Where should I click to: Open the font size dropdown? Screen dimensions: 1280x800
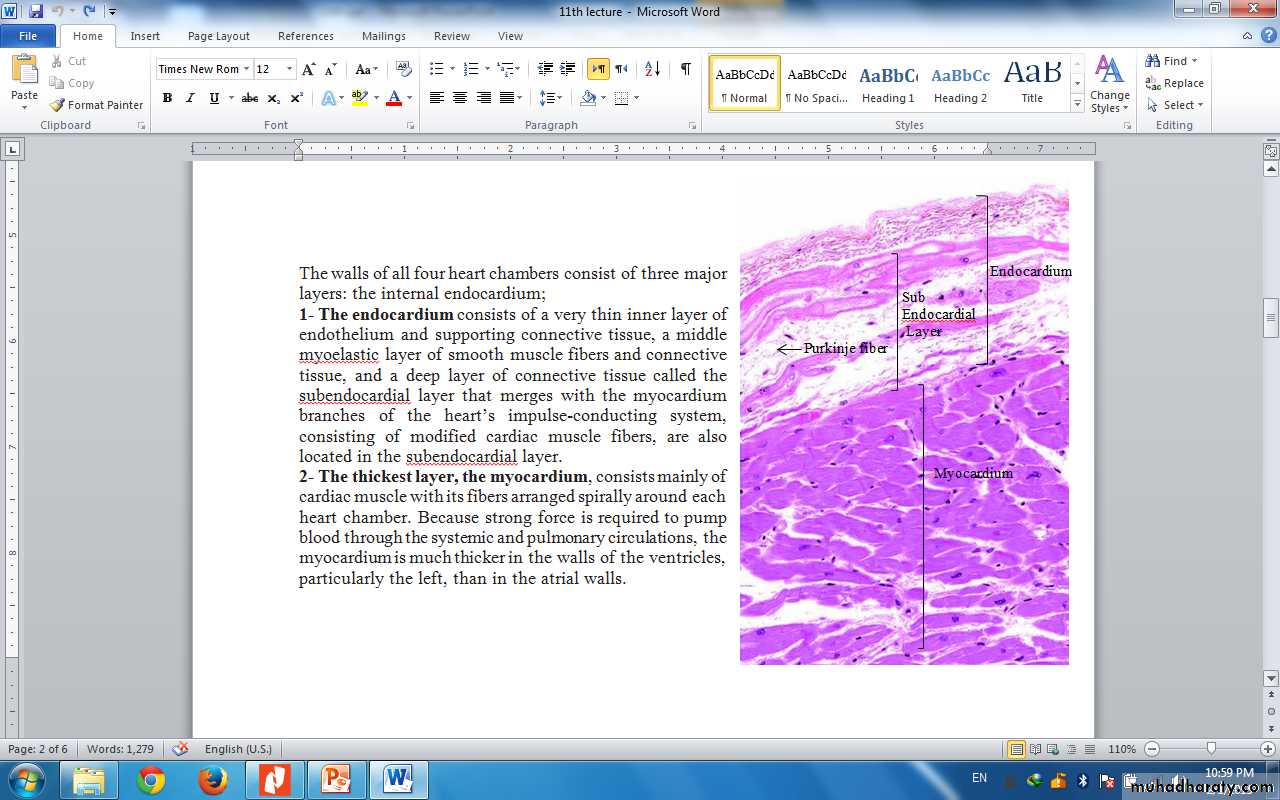[290, 69]
